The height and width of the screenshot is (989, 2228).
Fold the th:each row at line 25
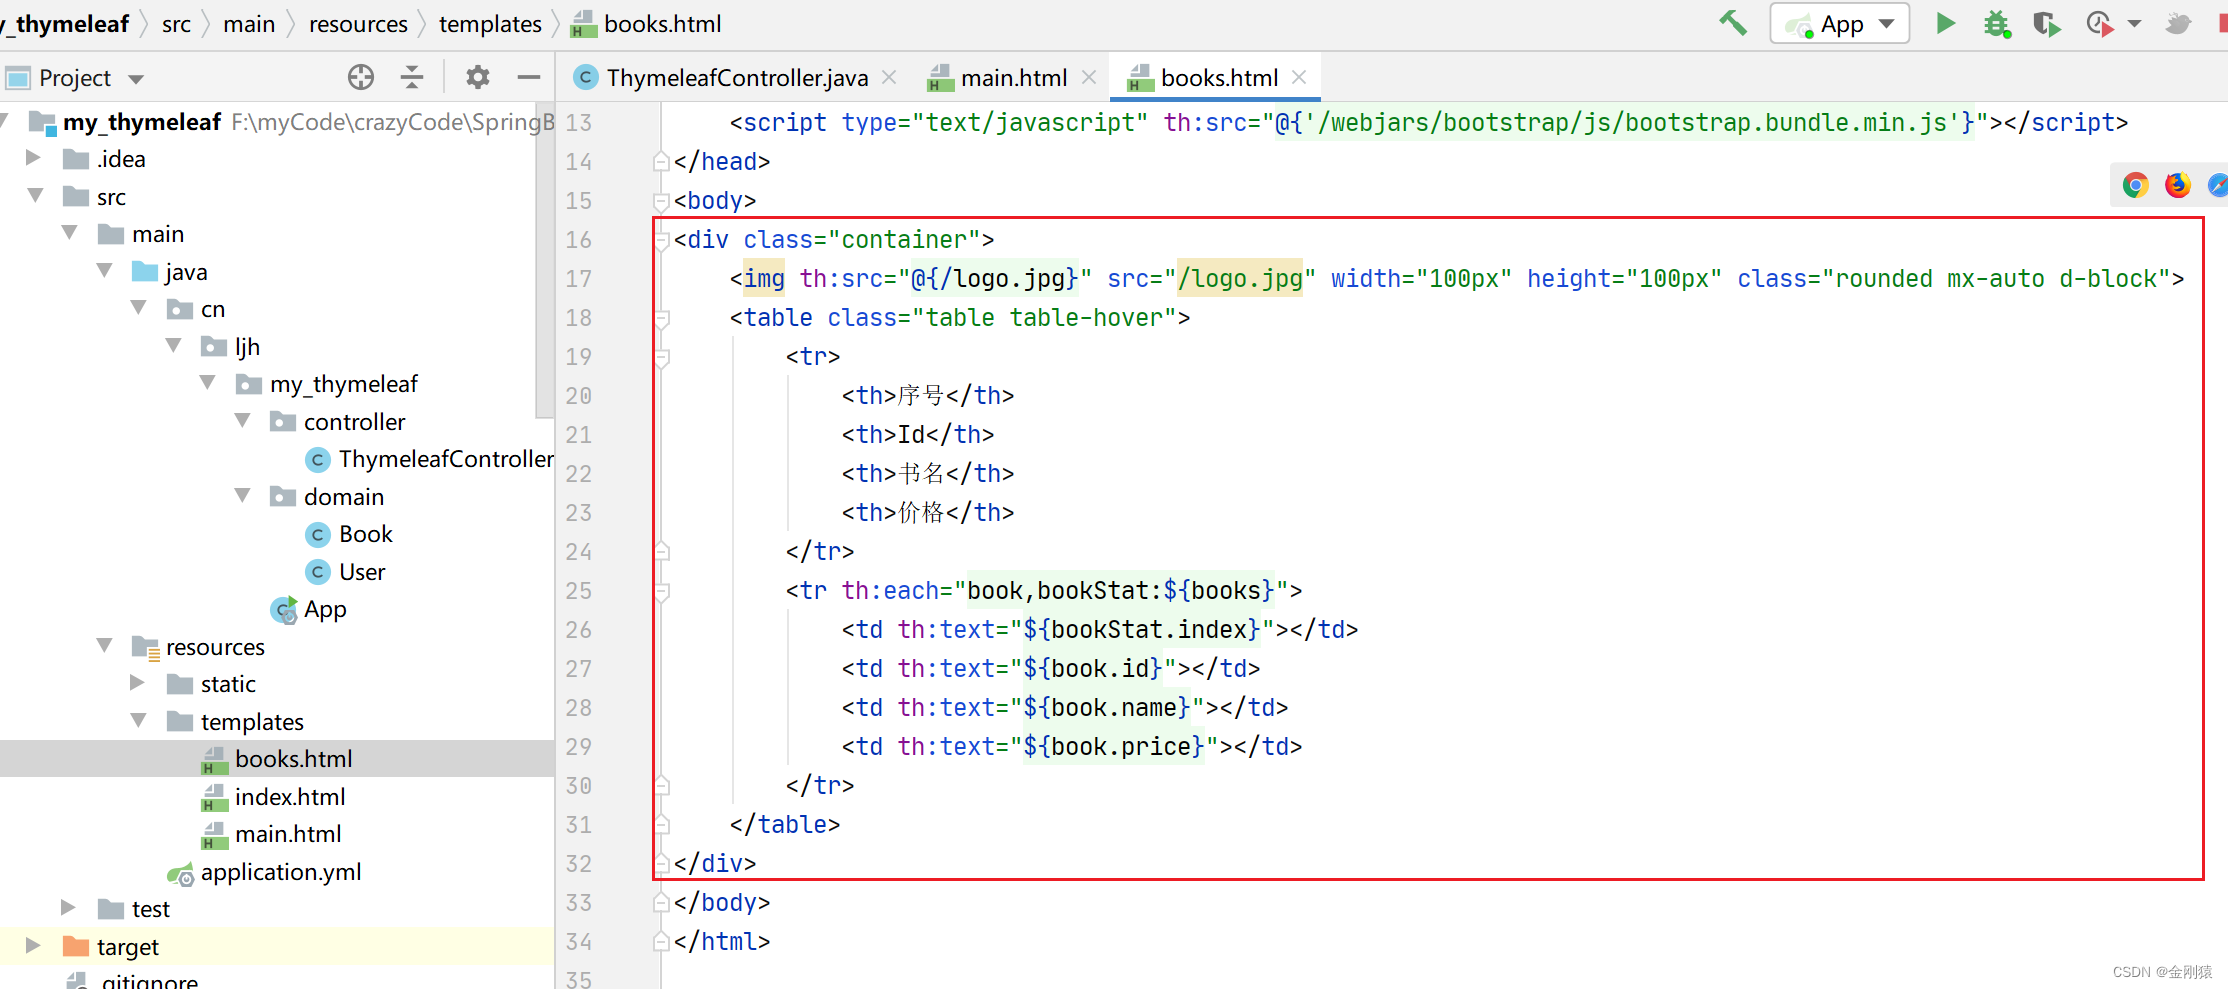click(x=661, y=591)
